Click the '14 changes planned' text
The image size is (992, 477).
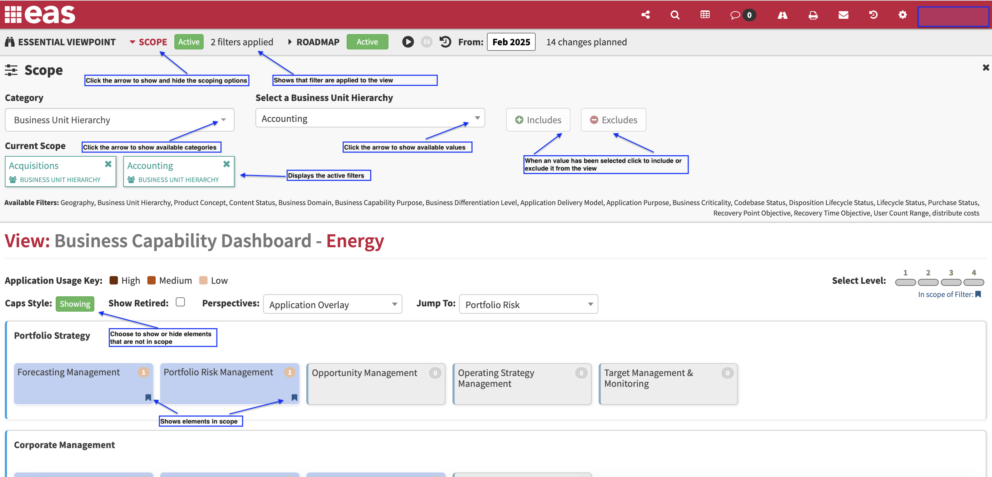[586, 42]
